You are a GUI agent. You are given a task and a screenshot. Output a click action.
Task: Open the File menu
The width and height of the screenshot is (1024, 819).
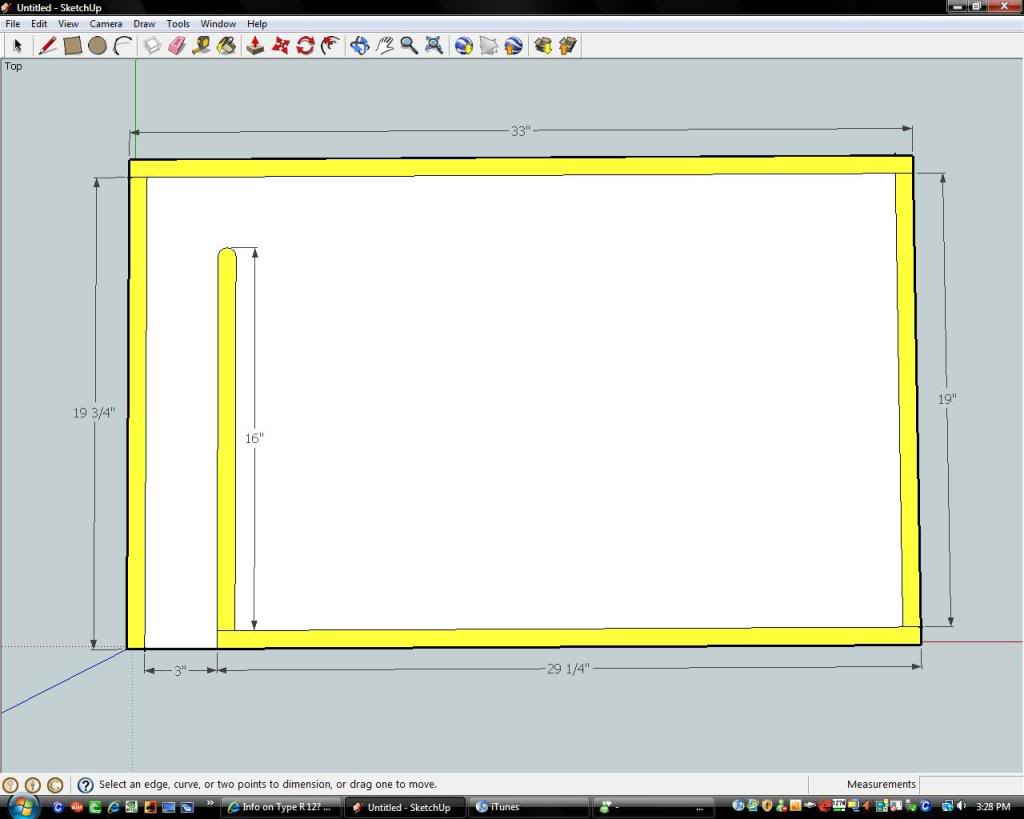pyautogui.click(x=12, y=24)
